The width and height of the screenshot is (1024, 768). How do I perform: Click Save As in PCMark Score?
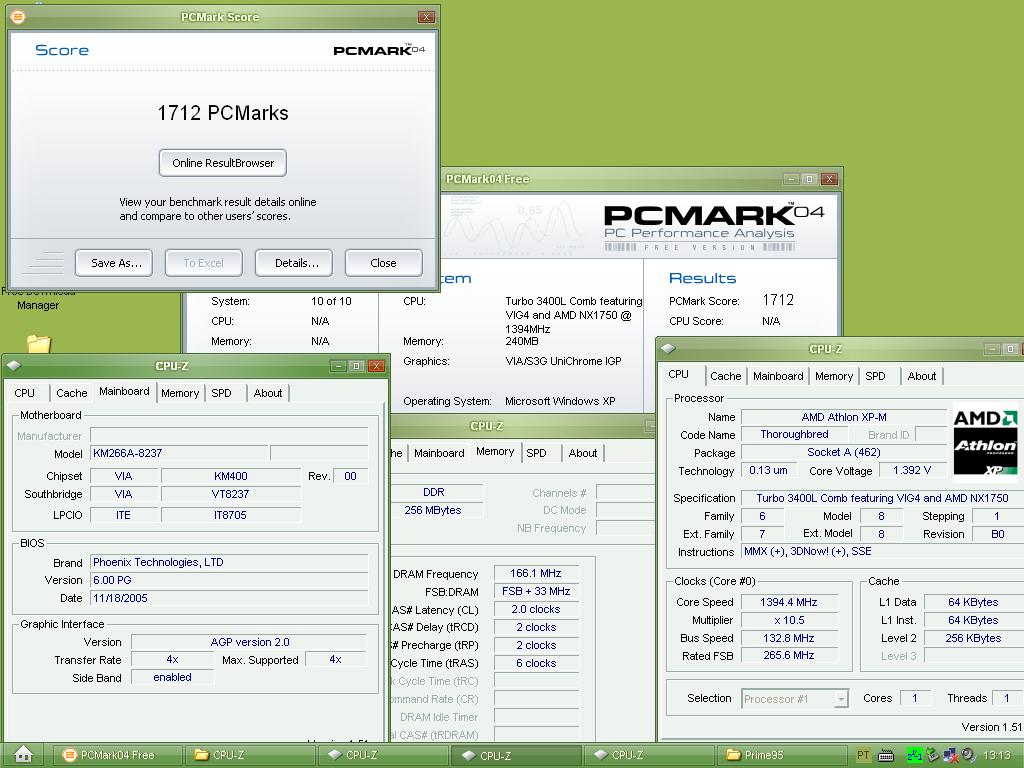pyautogui.click(x=114, y=263)
